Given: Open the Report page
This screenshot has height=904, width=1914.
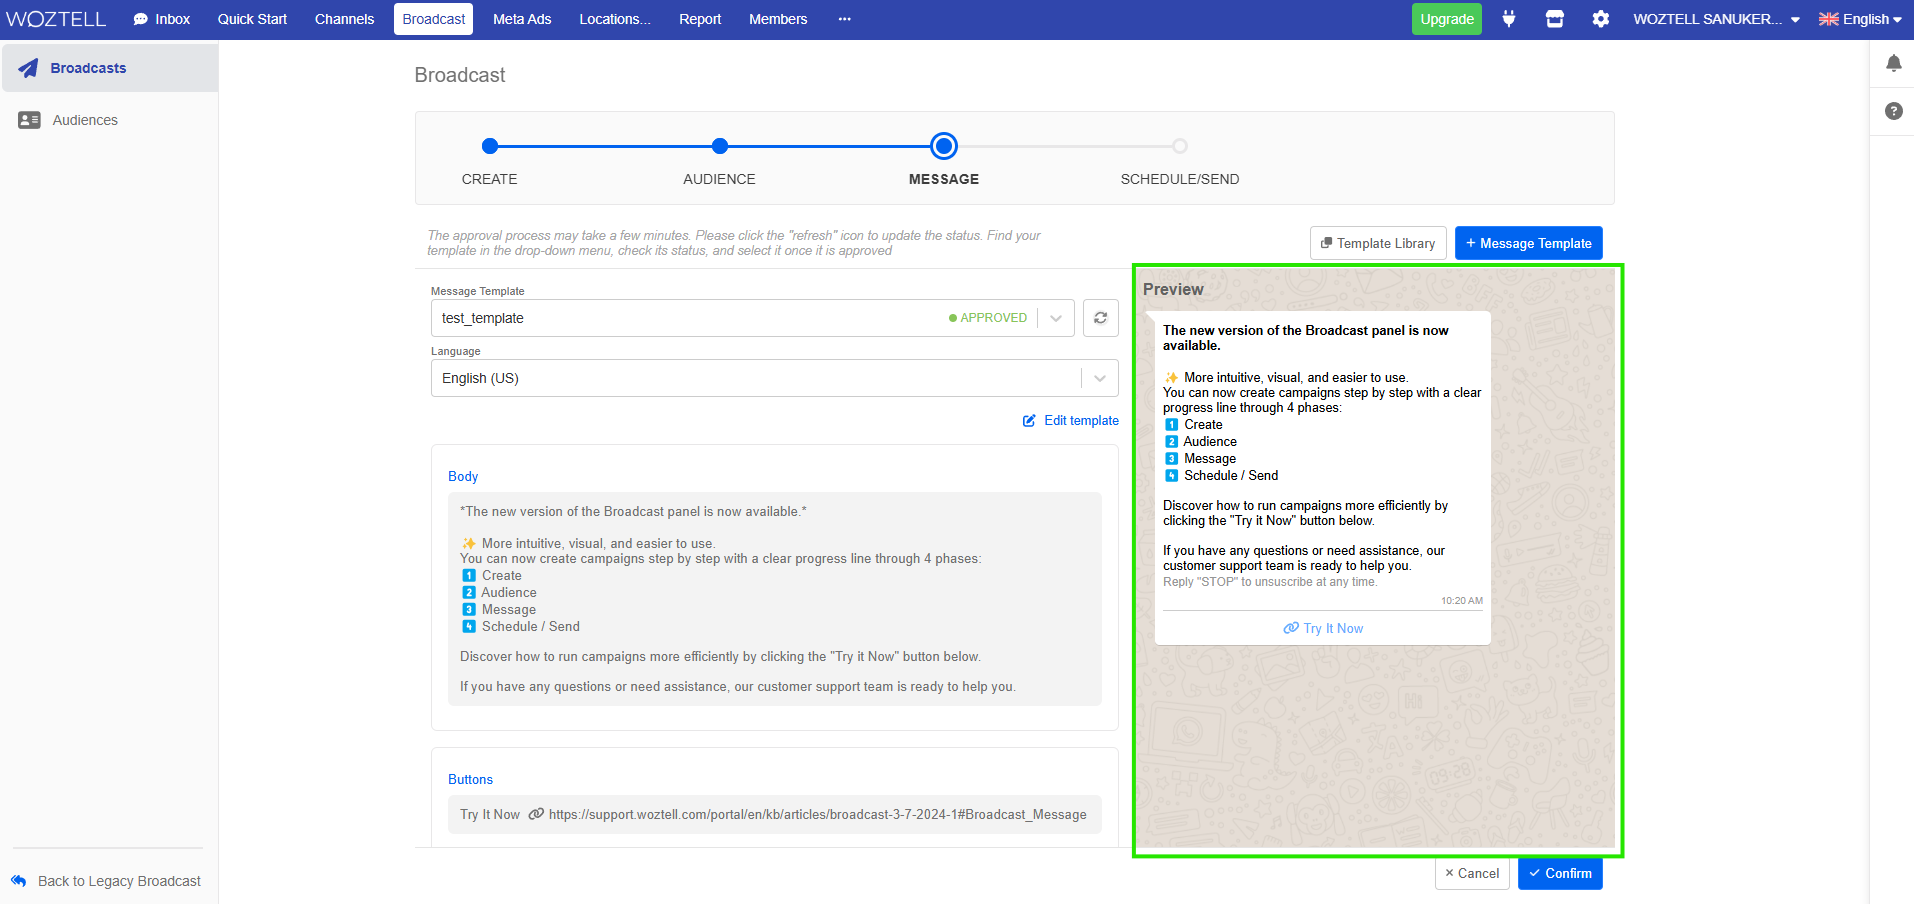Looking at the screenshot, I should [700, 19].
